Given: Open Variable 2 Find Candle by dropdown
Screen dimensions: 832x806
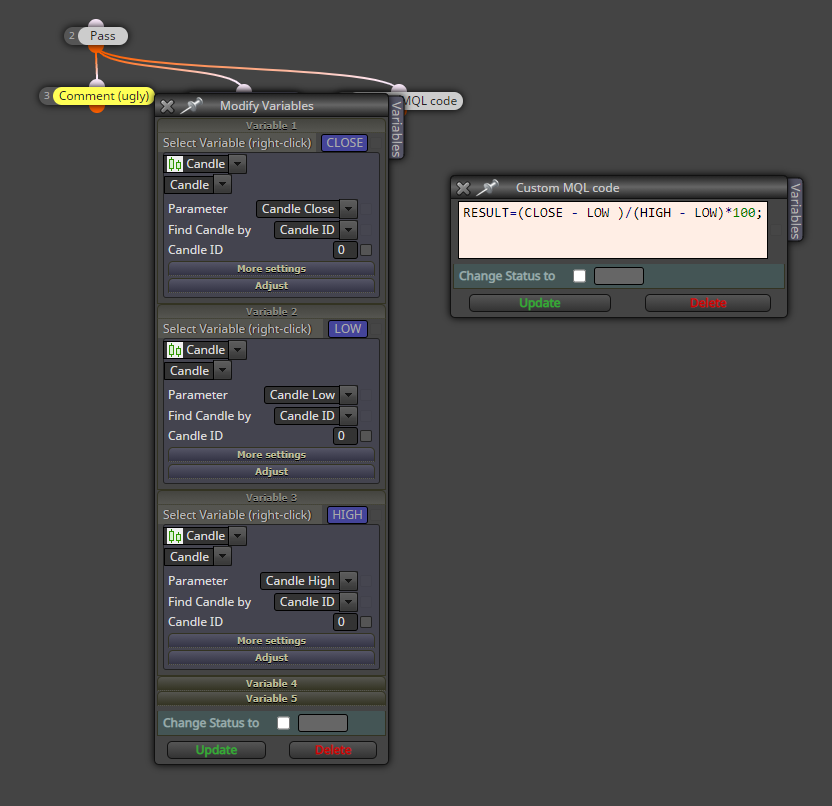Looking at the screenshot, I should (x=348, y=416).
